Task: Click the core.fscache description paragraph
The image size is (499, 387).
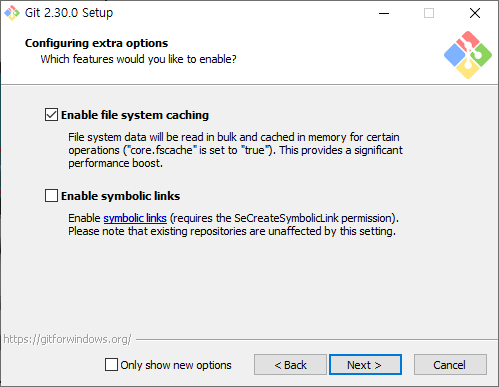Action: [235, 150]
